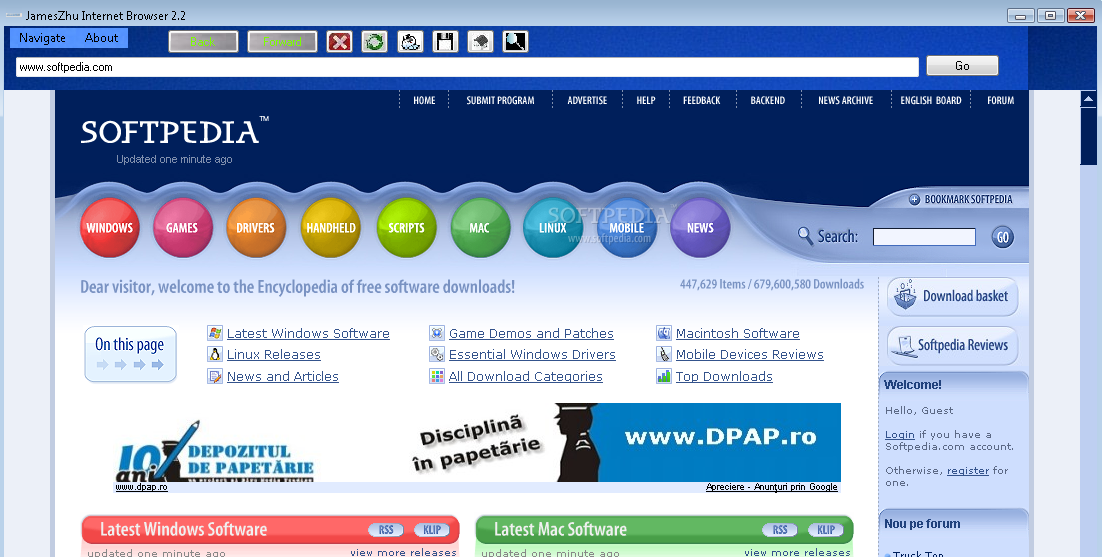
Task: Open Game Demos and Patches link
Action: [531, 334]
